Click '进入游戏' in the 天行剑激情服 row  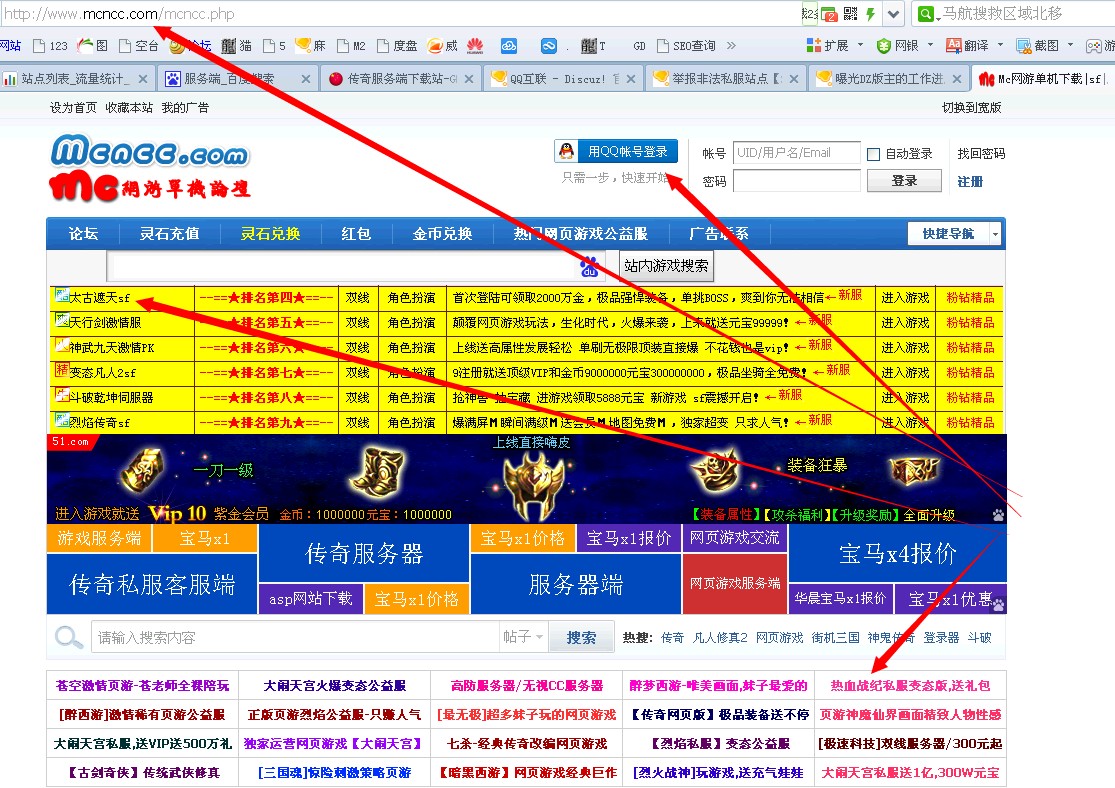pos(905,323)
